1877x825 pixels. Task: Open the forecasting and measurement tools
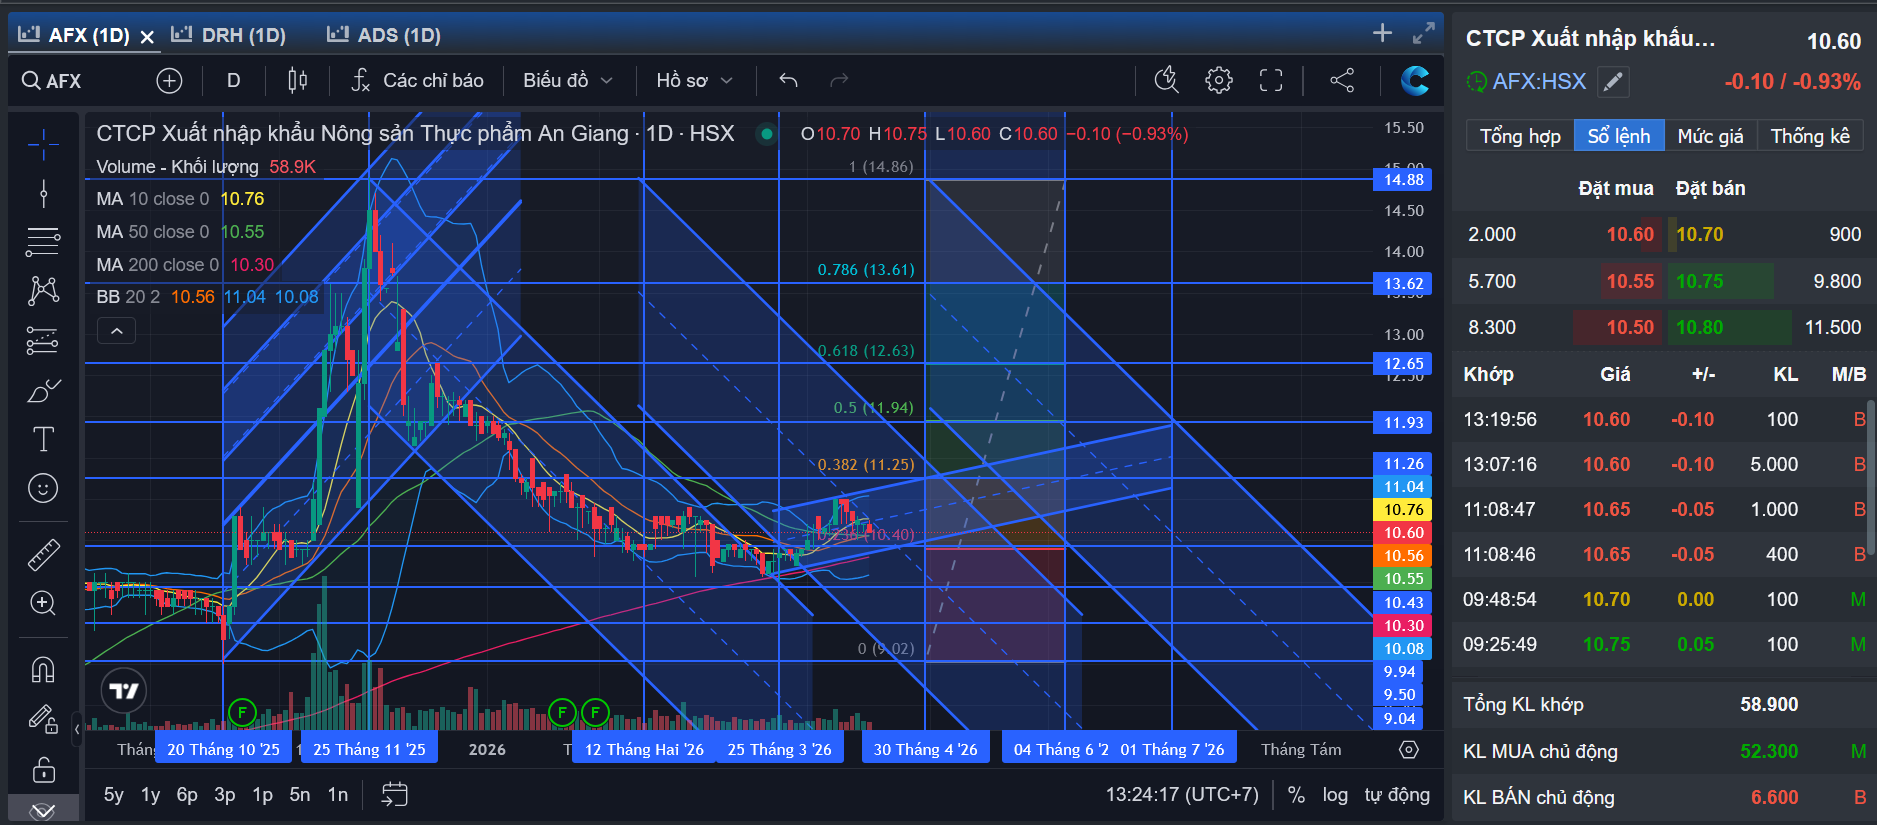[43, 341]
